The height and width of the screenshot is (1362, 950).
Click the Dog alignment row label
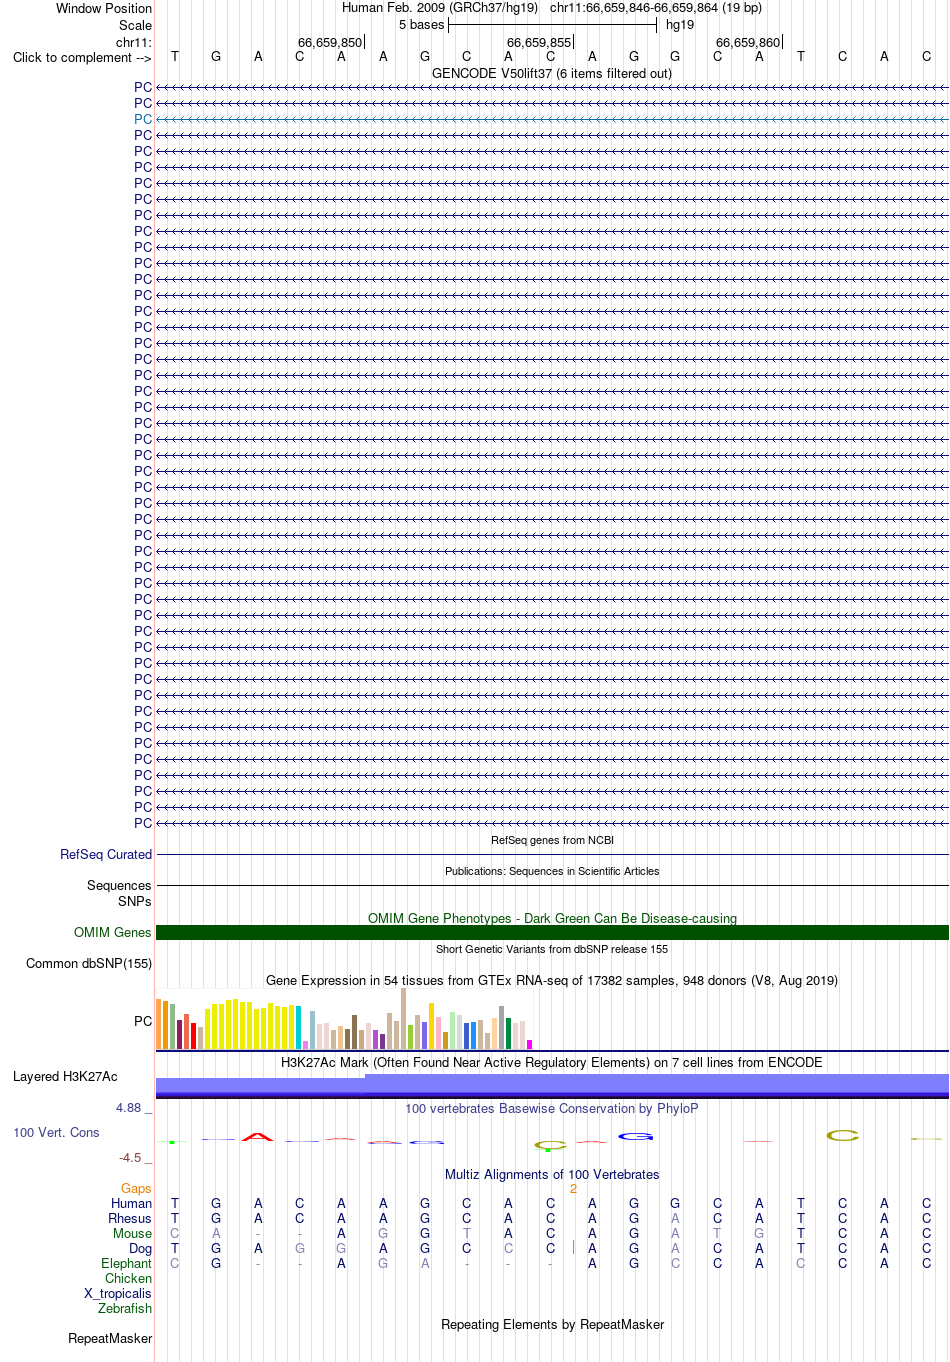(141, 1248)
